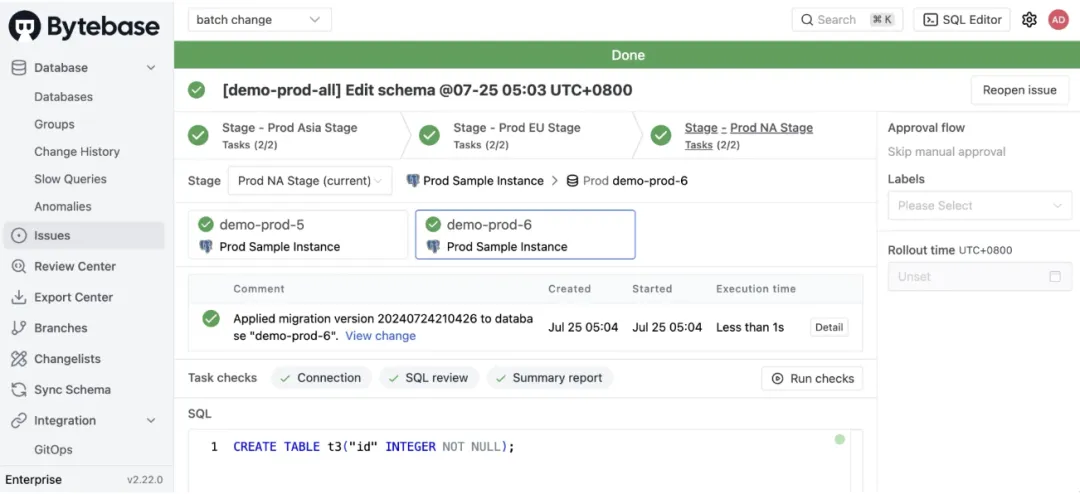This screenshot has width=1080, height=494.
Task: Open settings with the gear icon
Action: tap(1029, 19)
